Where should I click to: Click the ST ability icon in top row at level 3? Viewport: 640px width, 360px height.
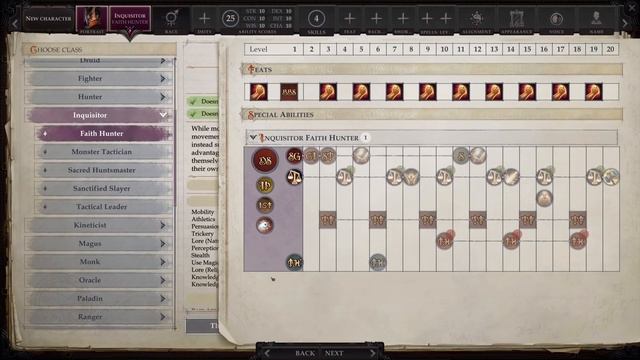(x=328, y=156)
